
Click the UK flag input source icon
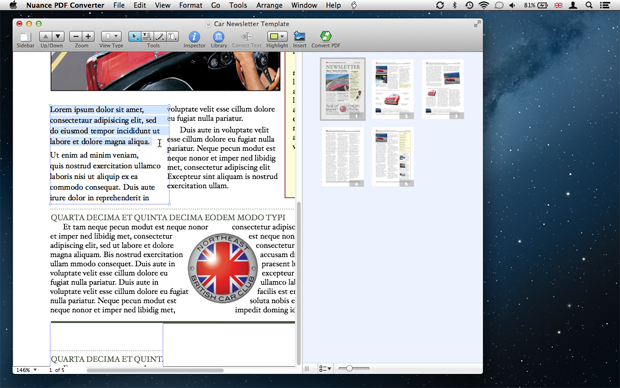coord(558,5)
